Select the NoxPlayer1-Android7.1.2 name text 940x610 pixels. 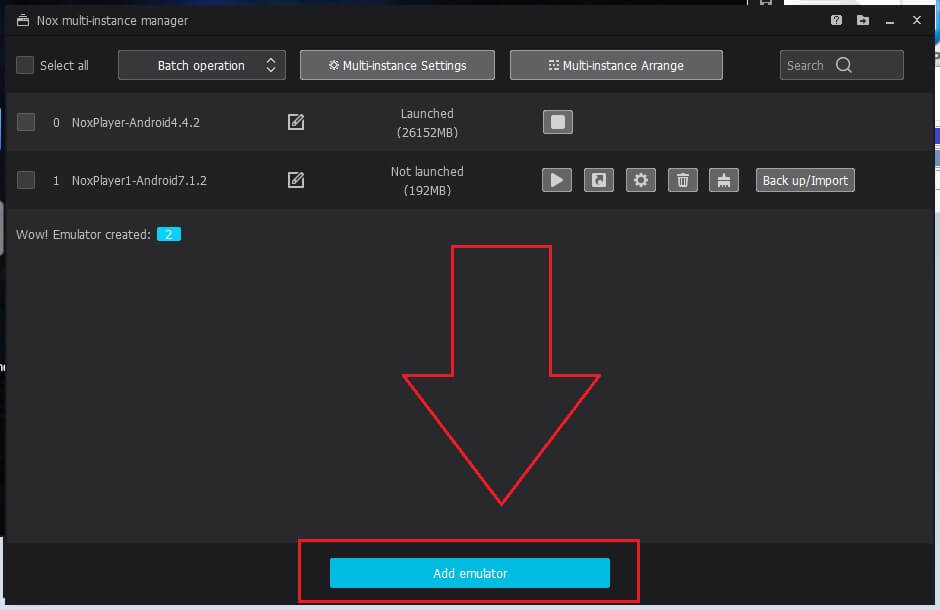click(139, 180)
